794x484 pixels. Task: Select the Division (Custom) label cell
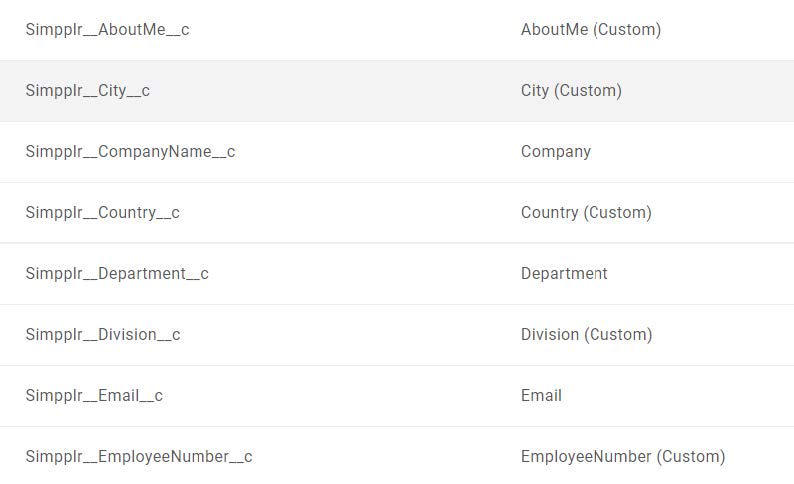pyautogui.click(x=586, y=335)
